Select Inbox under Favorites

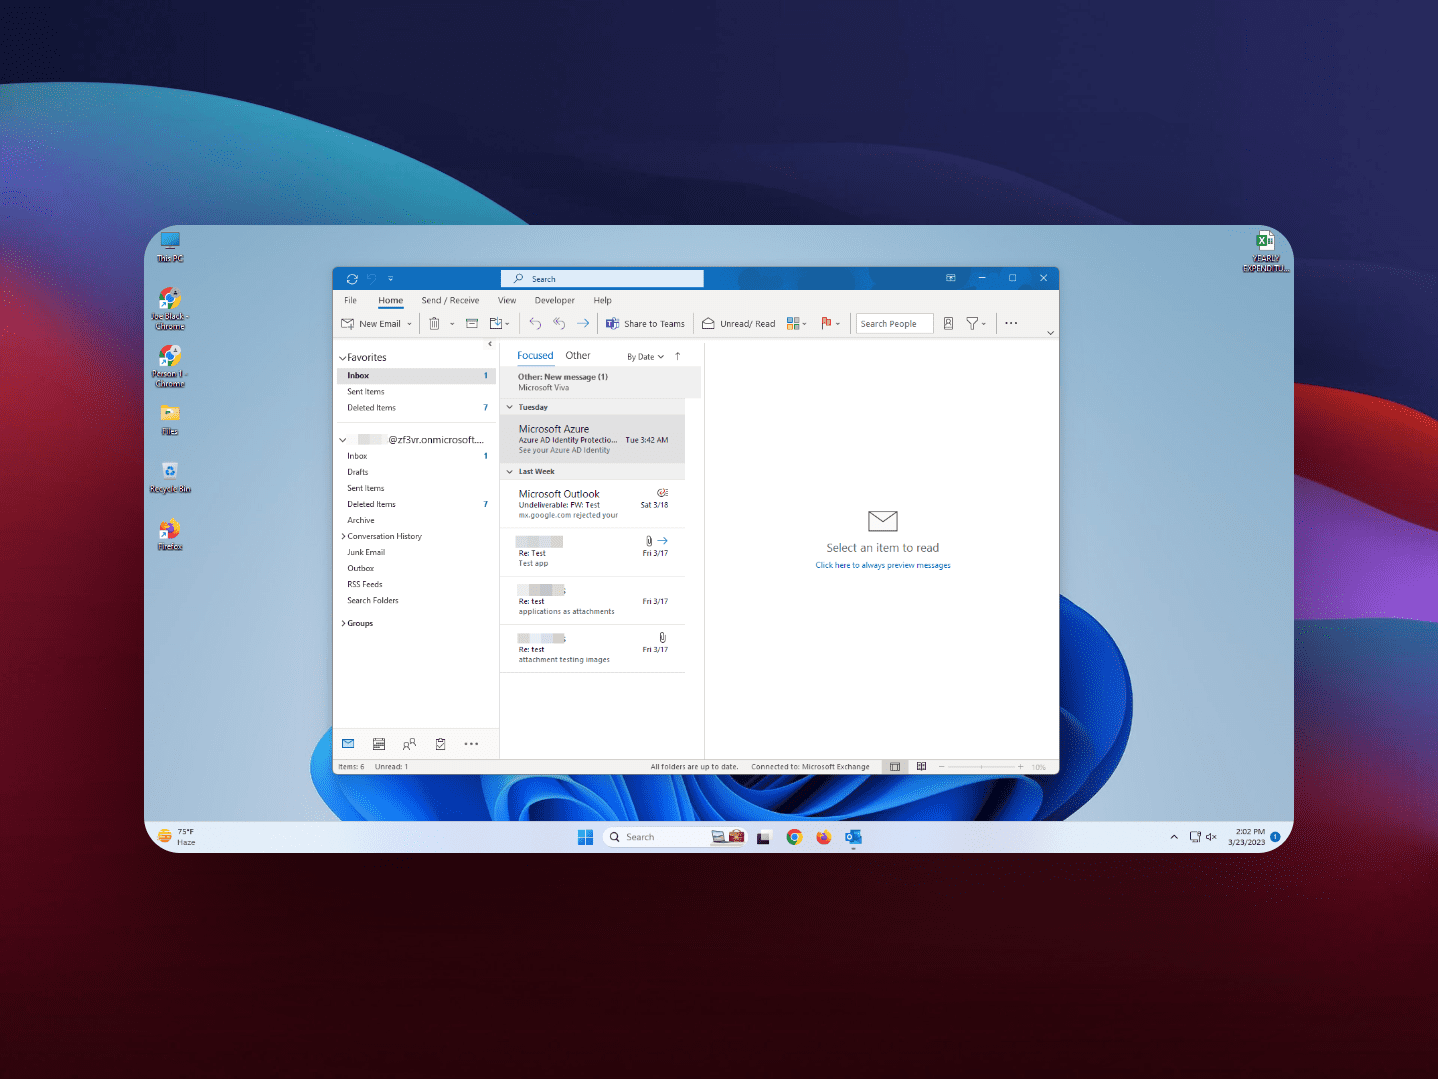tap(415, 376)
